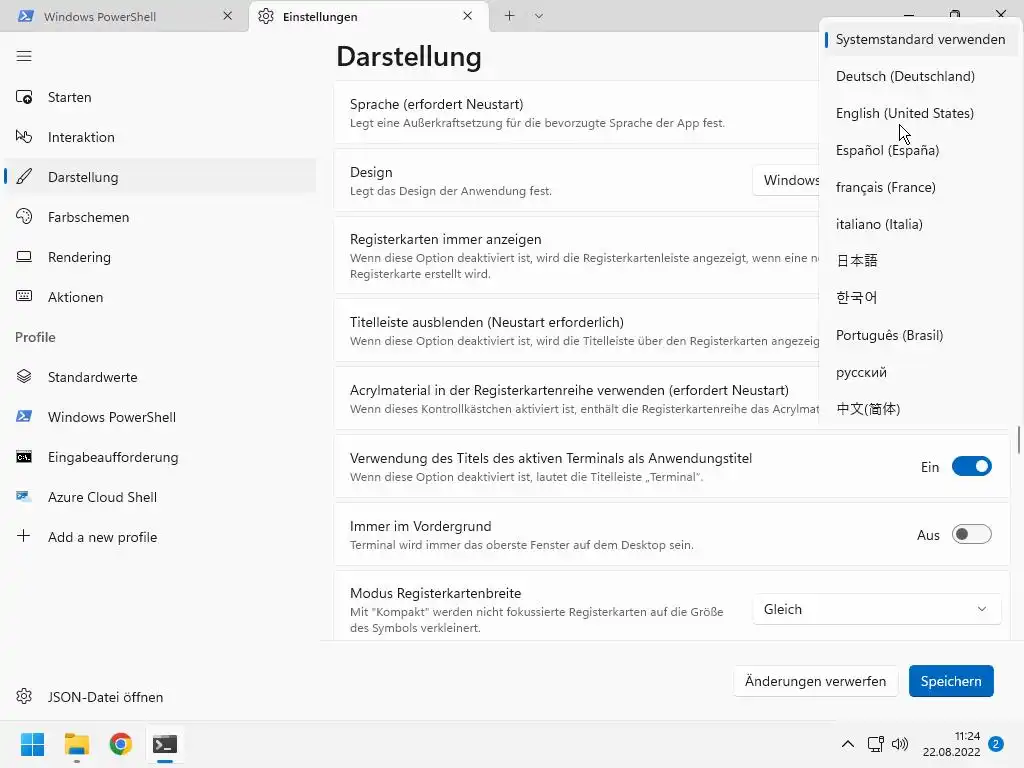Enable Immer im Vordergrund toggle
The image size is (1024, 768).
(x=972, y=534)
